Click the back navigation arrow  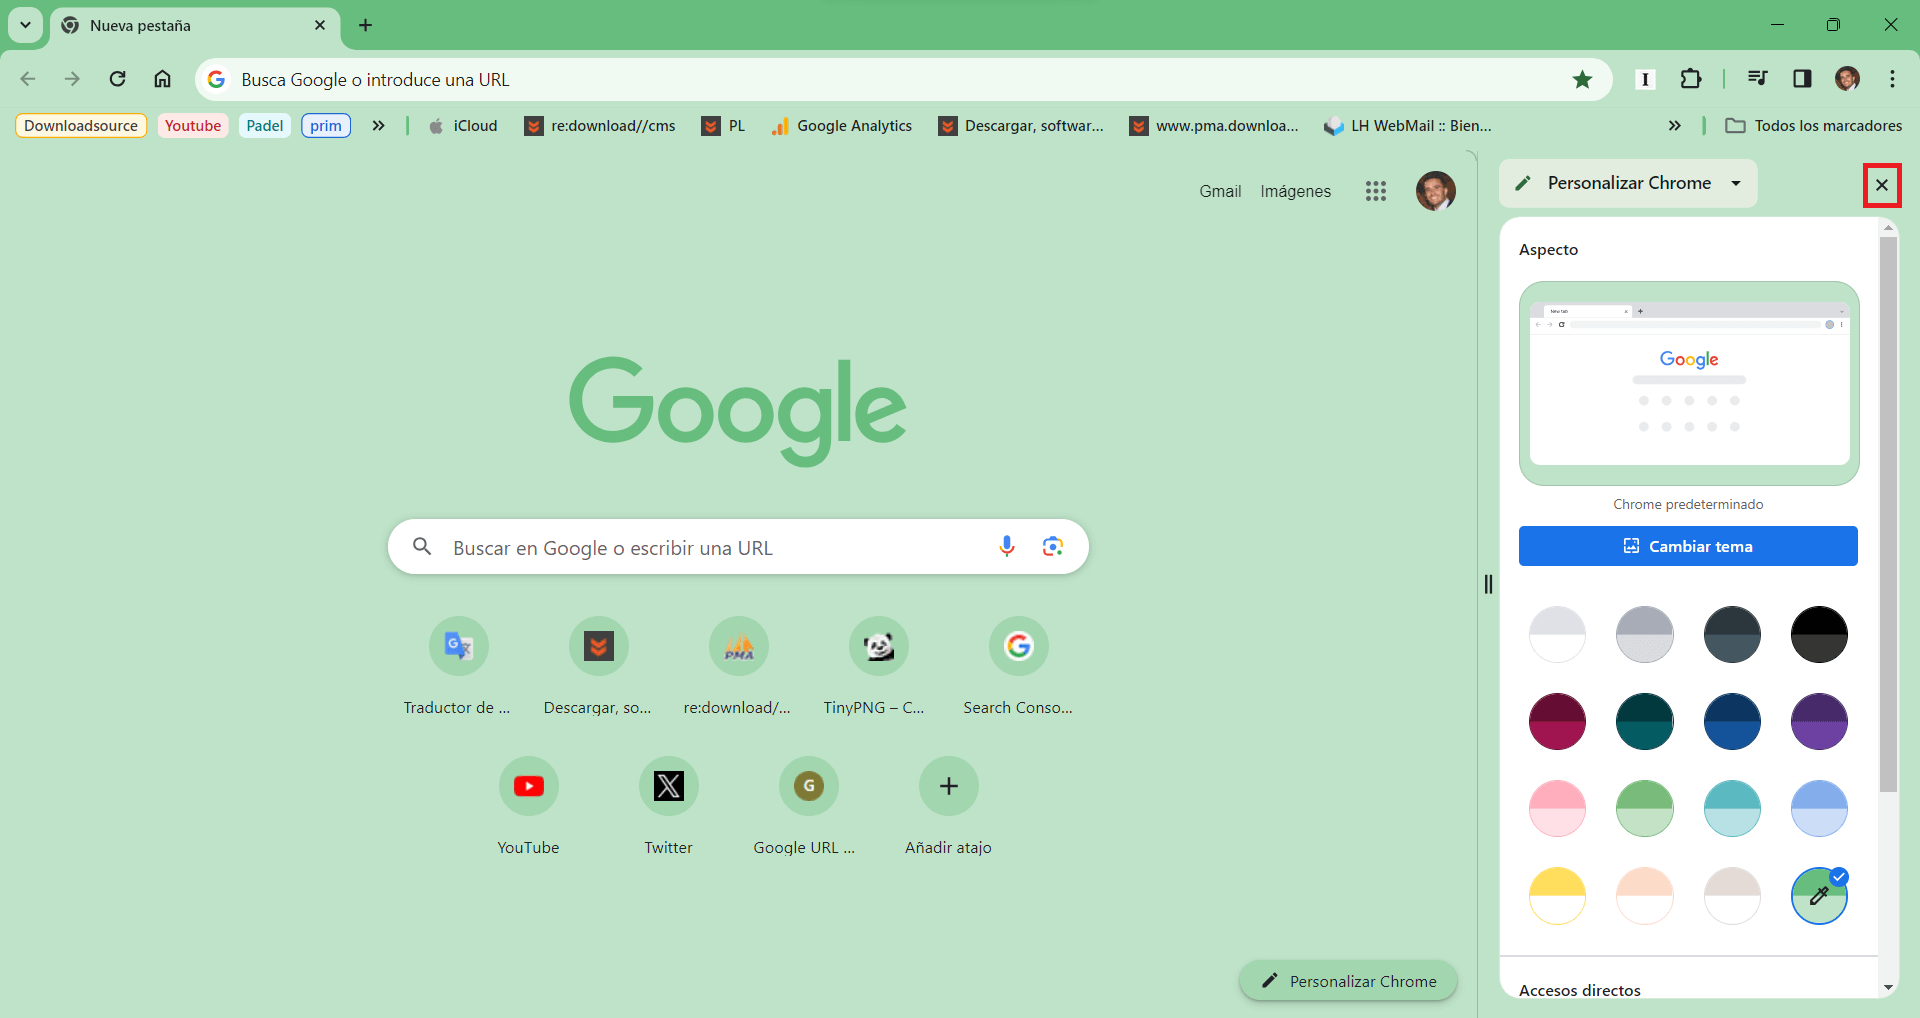coord(28,79)
